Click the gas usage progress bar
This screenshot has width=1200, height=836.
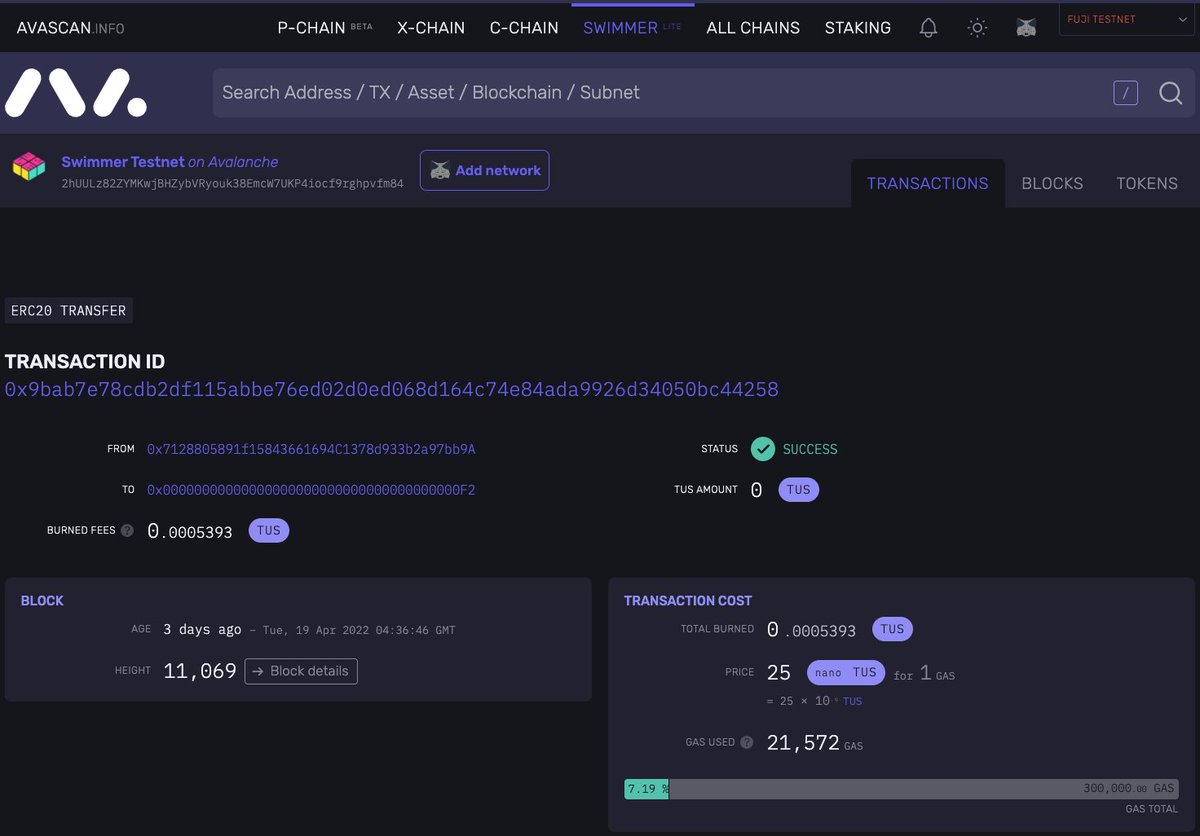tap(901, 789)
